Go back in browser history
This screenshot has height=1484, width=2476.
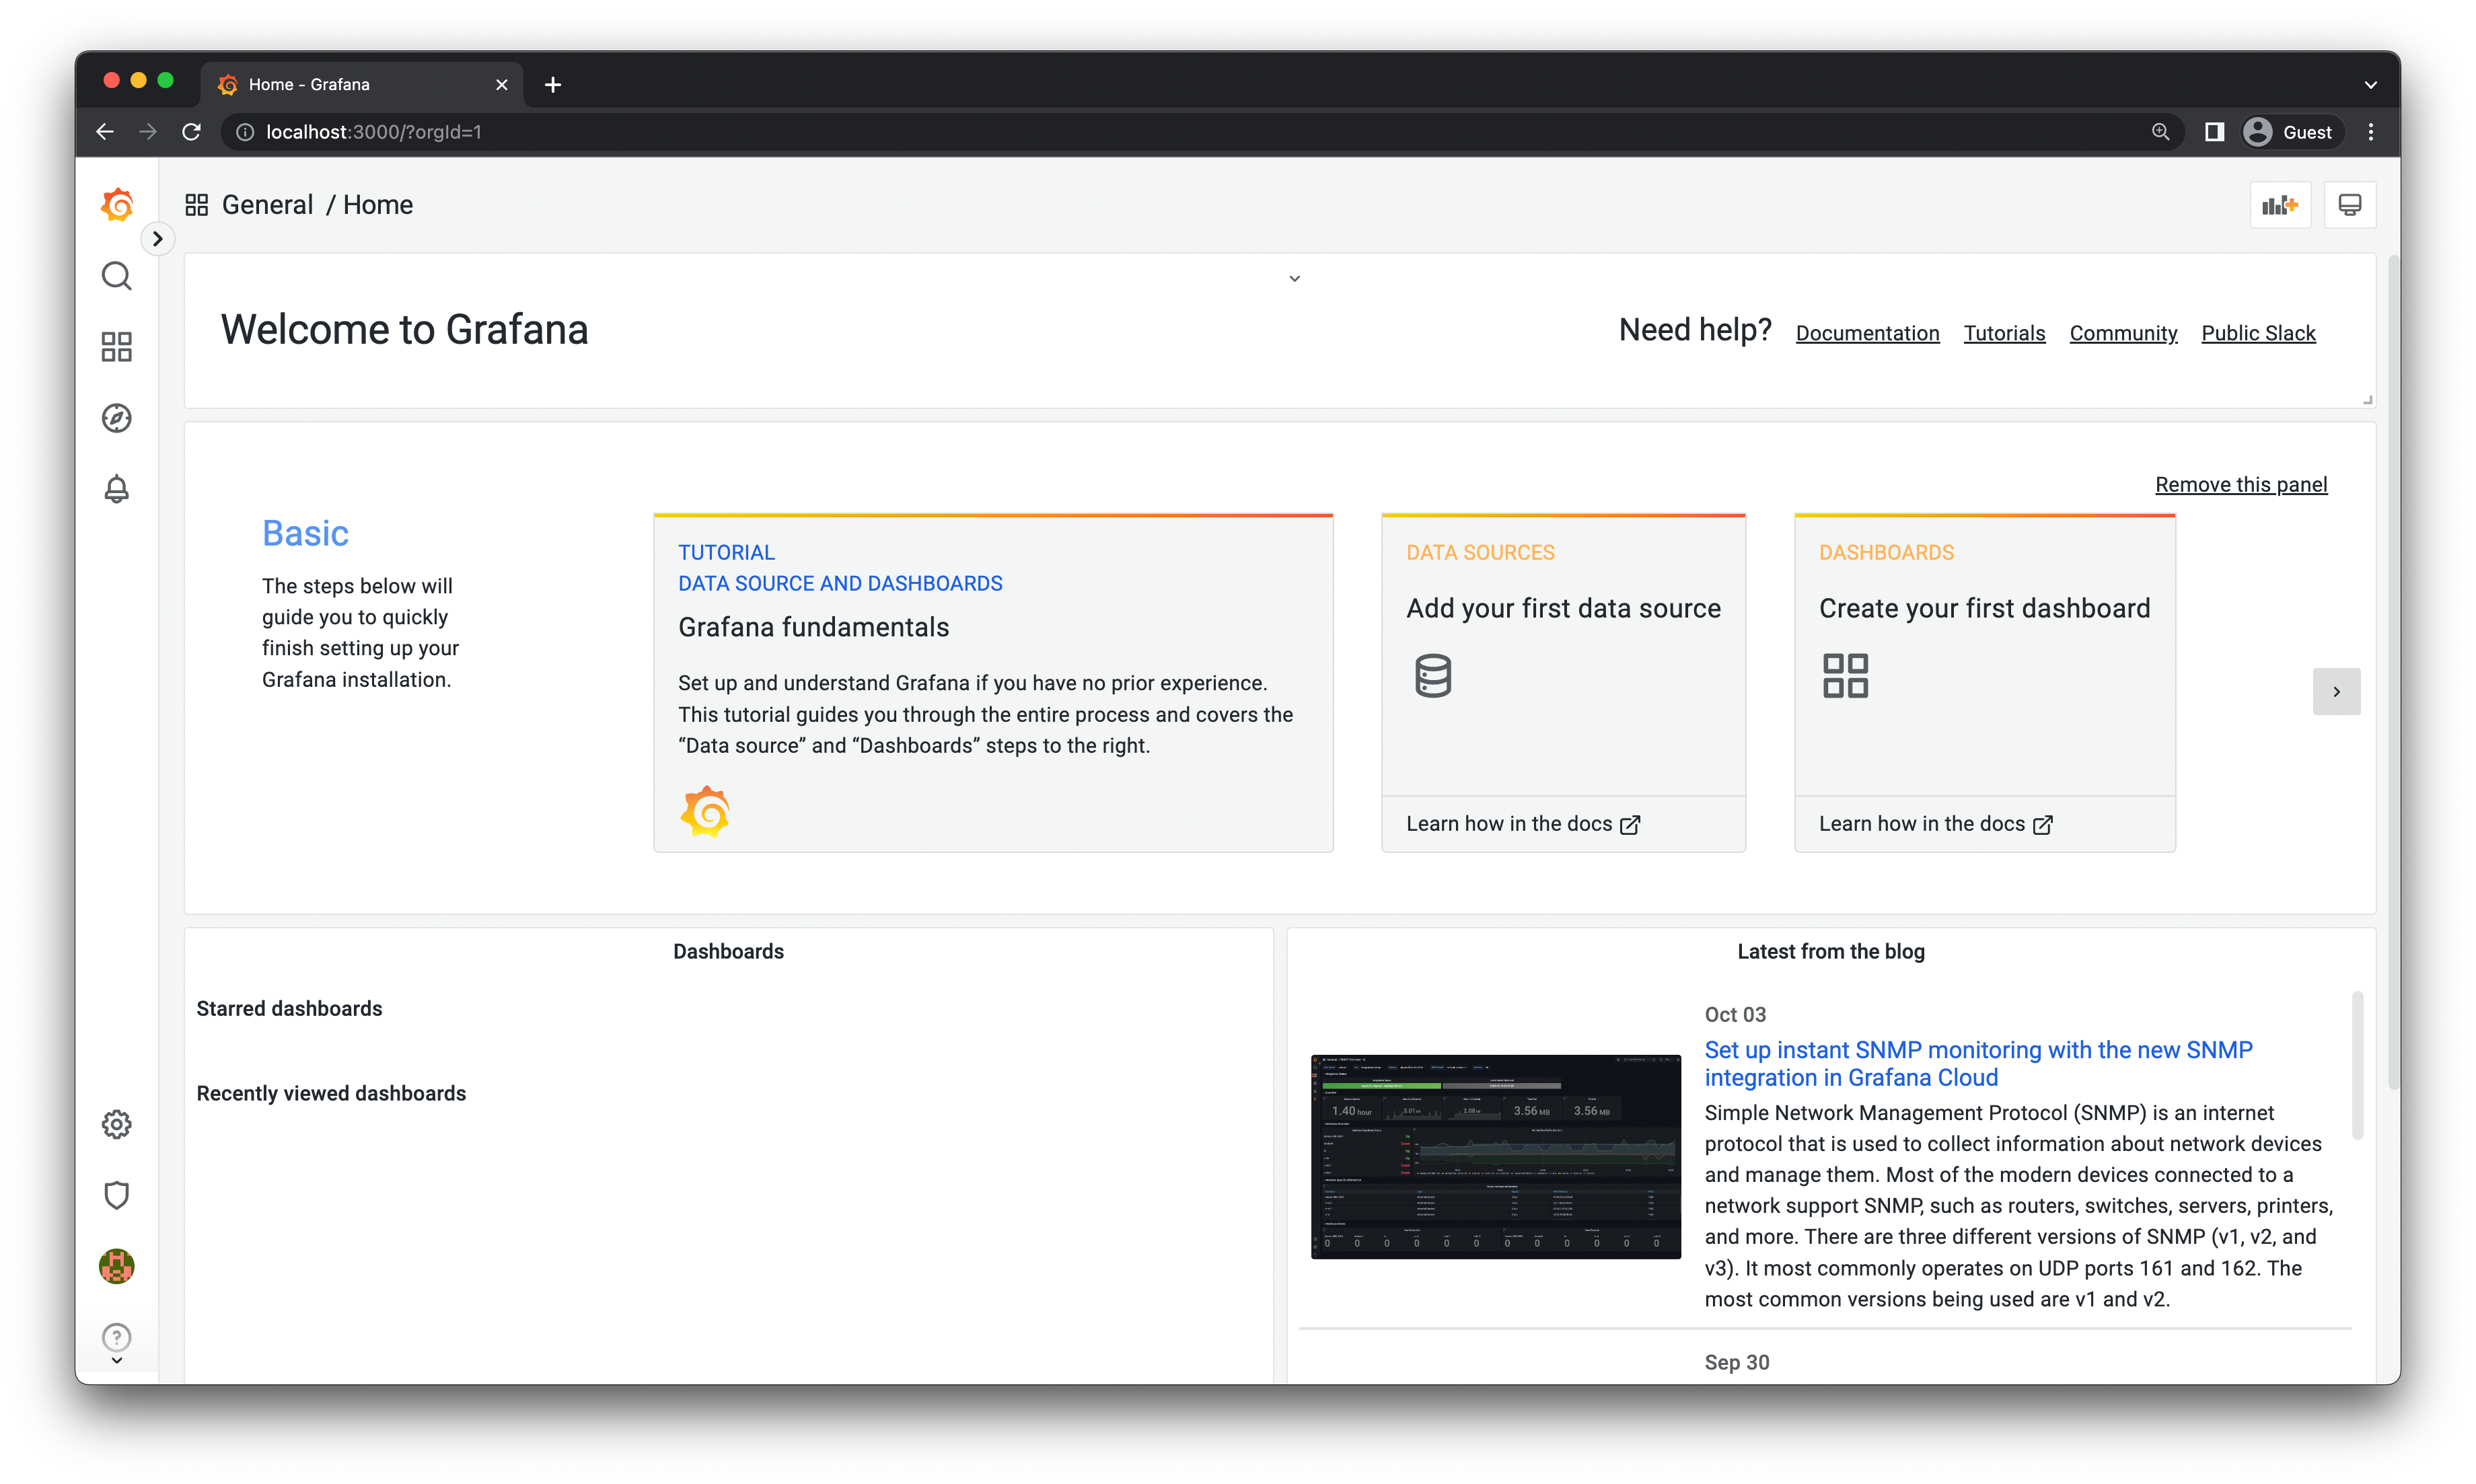pos(105,132)
